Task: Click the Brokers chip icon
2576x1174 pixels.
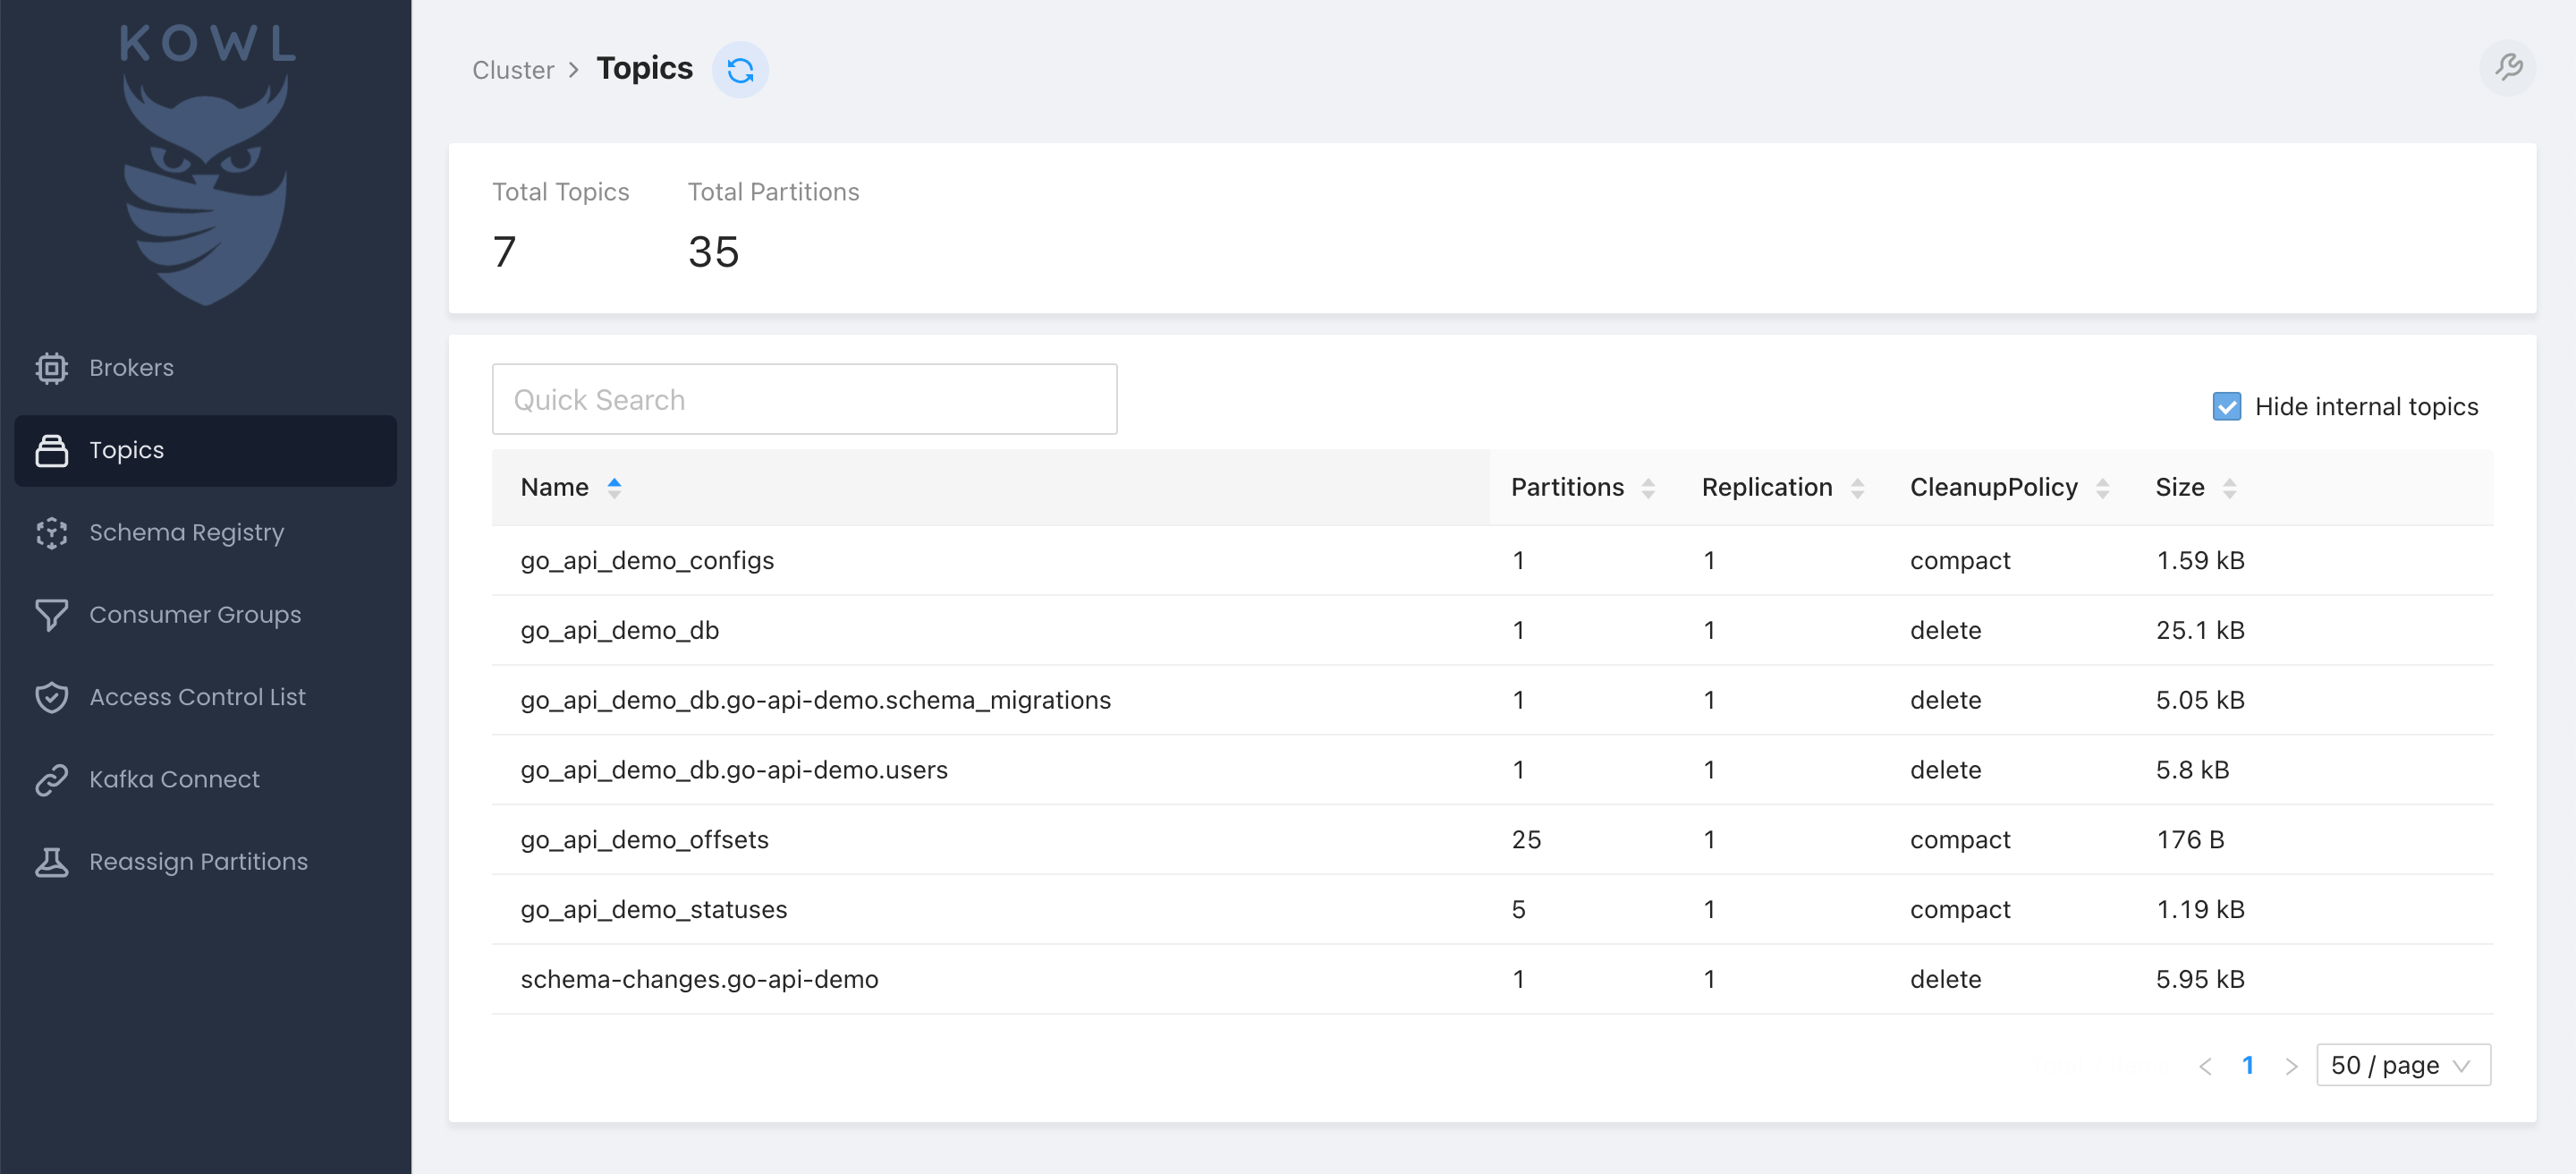Action: (x=51, y=368)
